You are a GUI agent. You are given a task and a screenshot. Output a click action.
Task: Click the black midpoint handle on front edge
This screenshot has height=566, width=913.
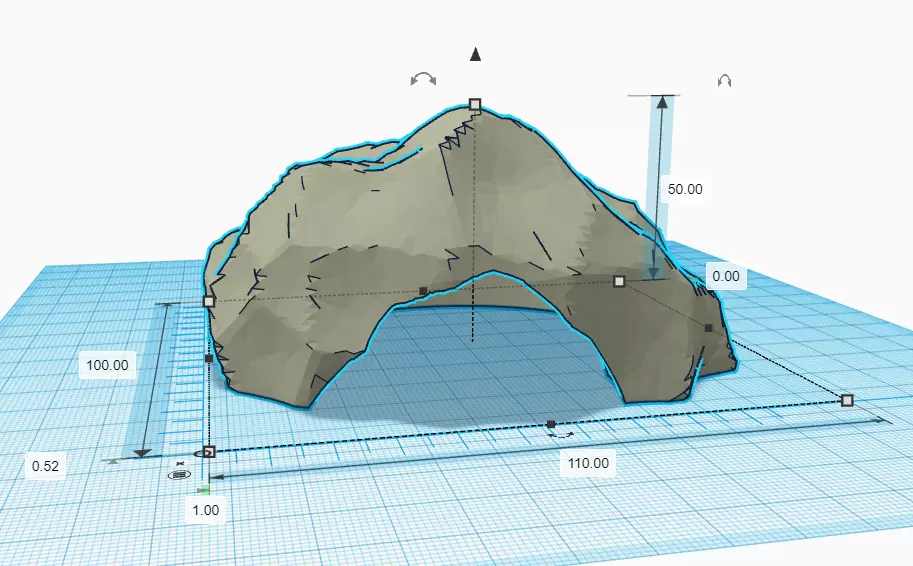click(551, 424)
